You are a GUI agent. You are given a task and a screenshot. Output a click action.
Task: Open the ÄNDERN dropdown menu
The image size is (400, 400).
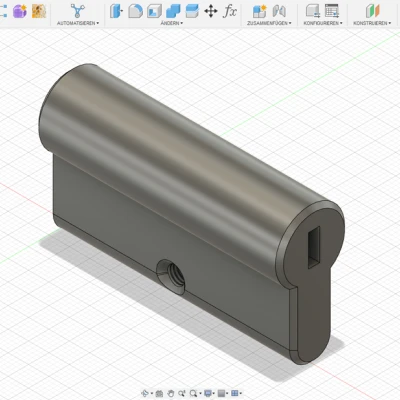point(172,23)
